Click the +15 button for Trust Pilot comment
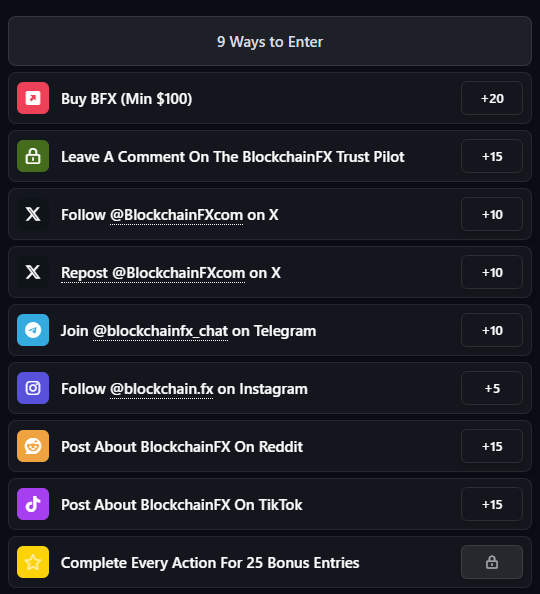Viewport: 540px width, 594px height. coord(492,156)
